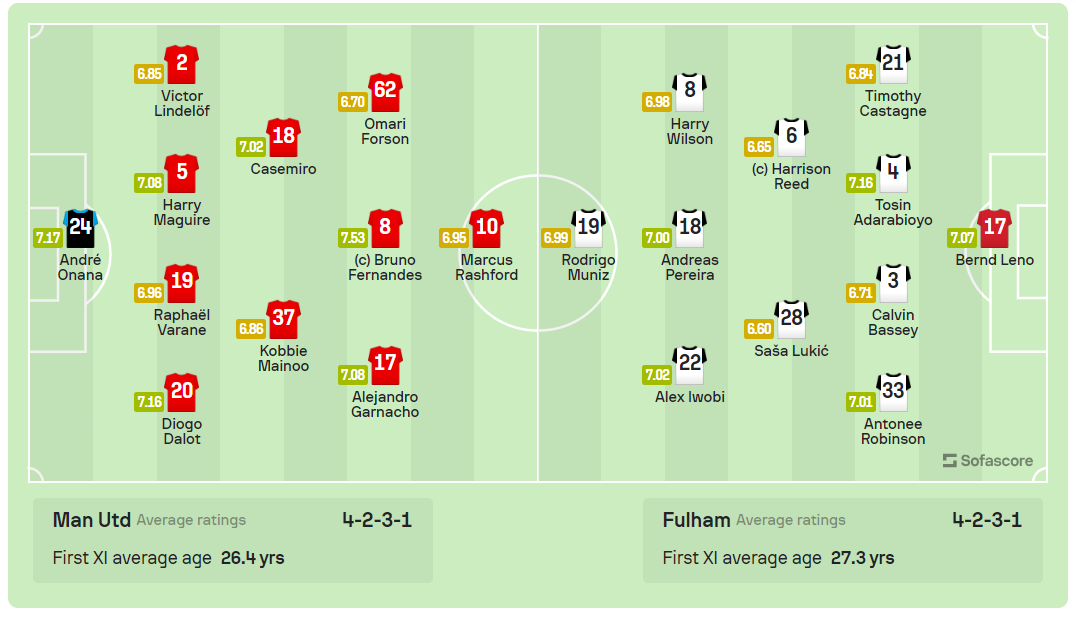The width and height of the screenshot is (1076, 617).
Task: Click Harry Maguire's player name
Action: tap(182, 212)
